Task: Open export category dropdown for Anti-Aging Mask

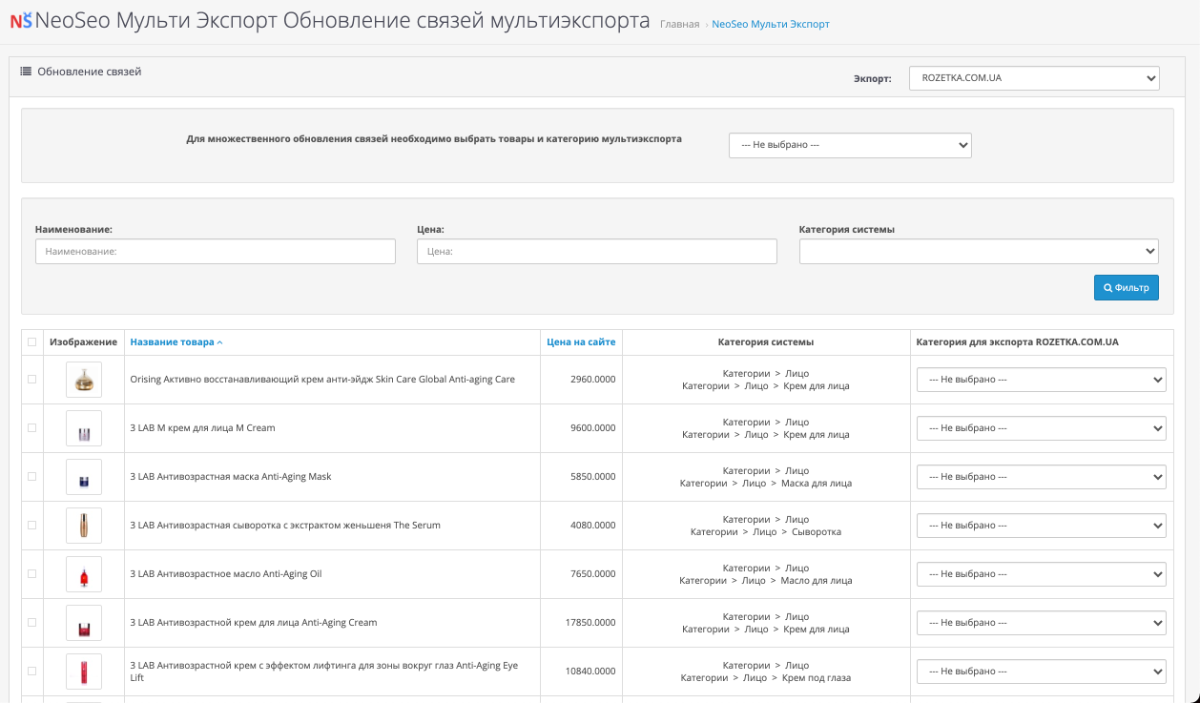Action: coord(1041,477)
